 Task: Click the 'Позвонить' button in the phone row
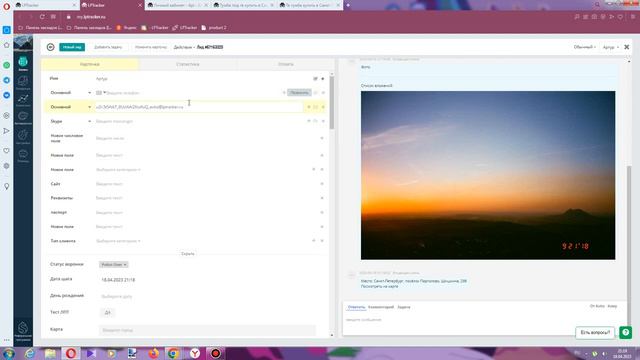click(x=299, y=93)
